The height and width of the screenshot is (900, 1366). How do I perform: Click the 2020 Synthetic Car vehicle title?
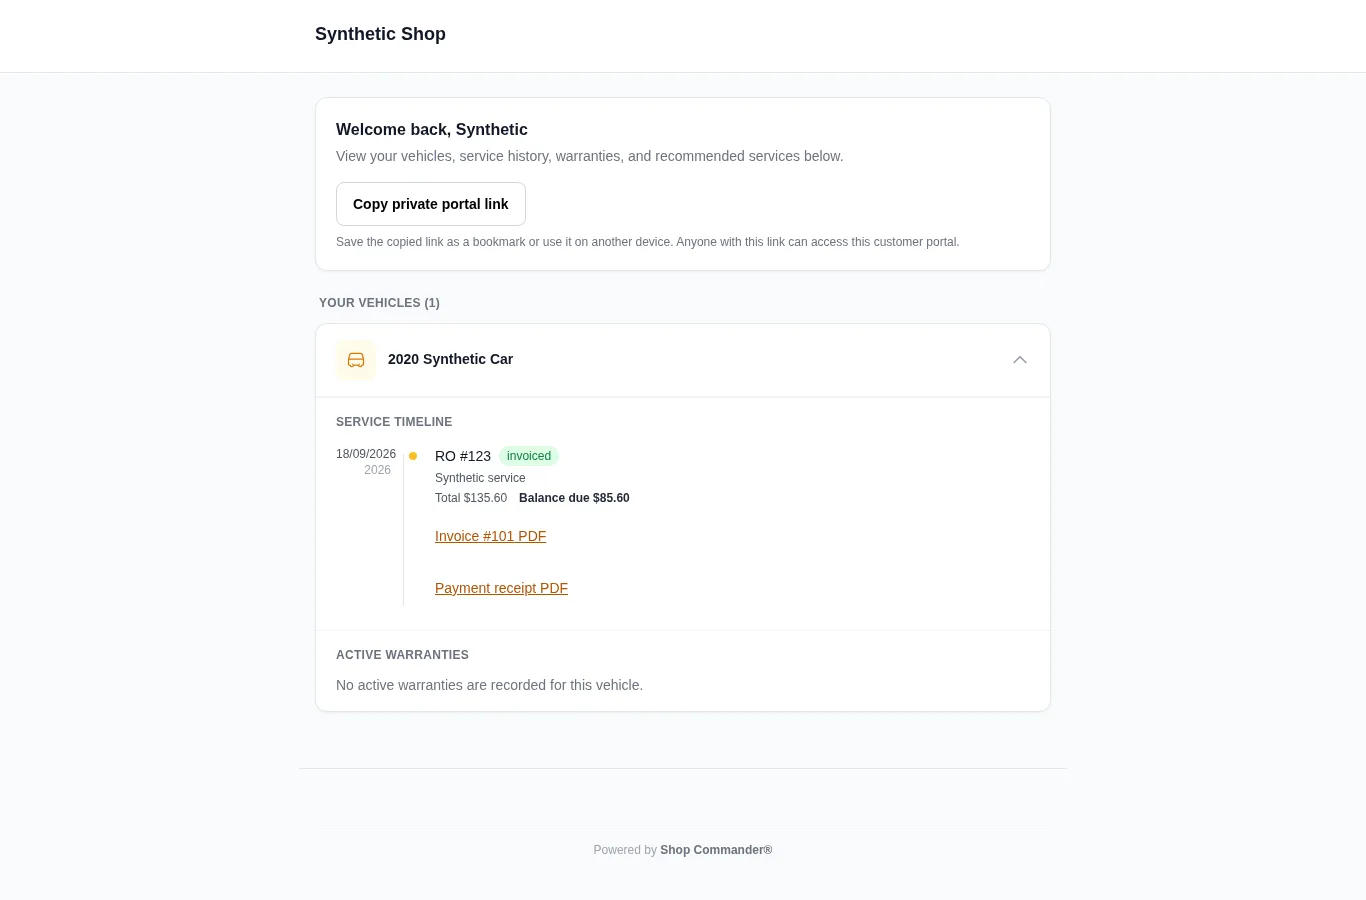pyautogui.click(x=450, y=359)
